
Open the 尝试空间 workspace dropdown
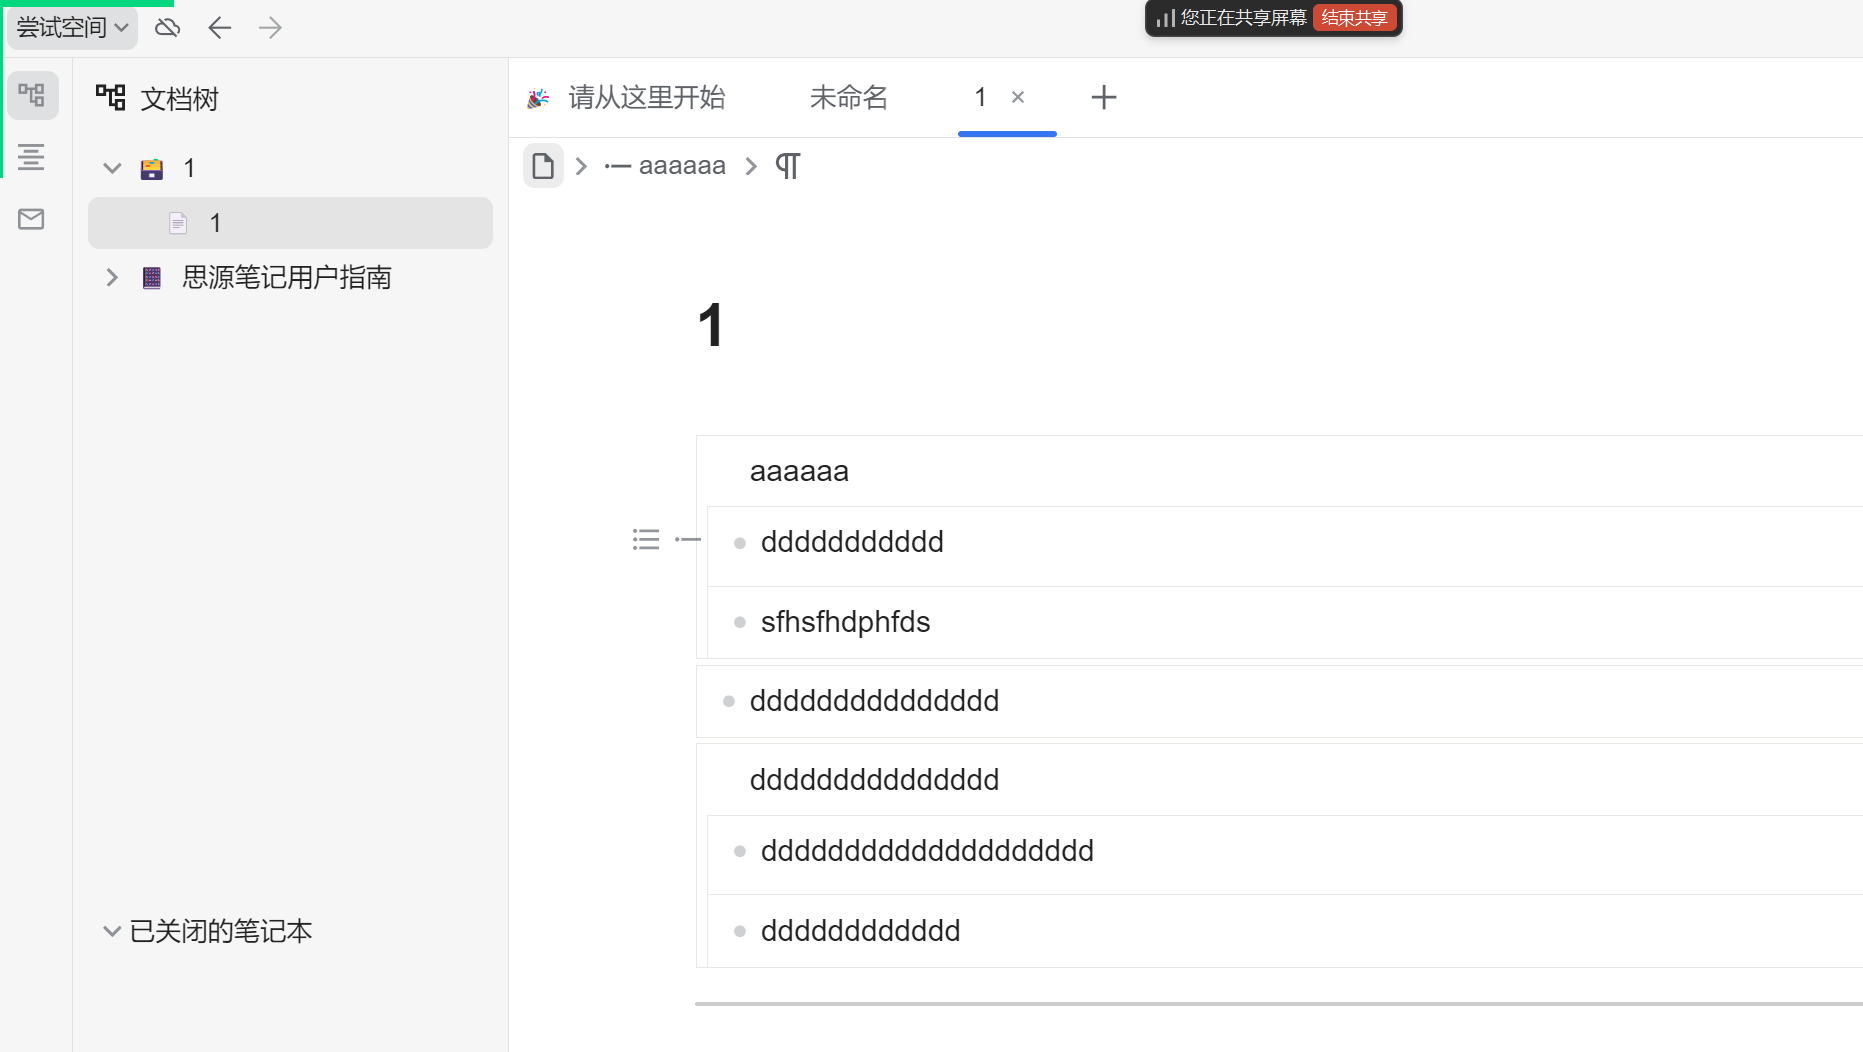[70, 27]
